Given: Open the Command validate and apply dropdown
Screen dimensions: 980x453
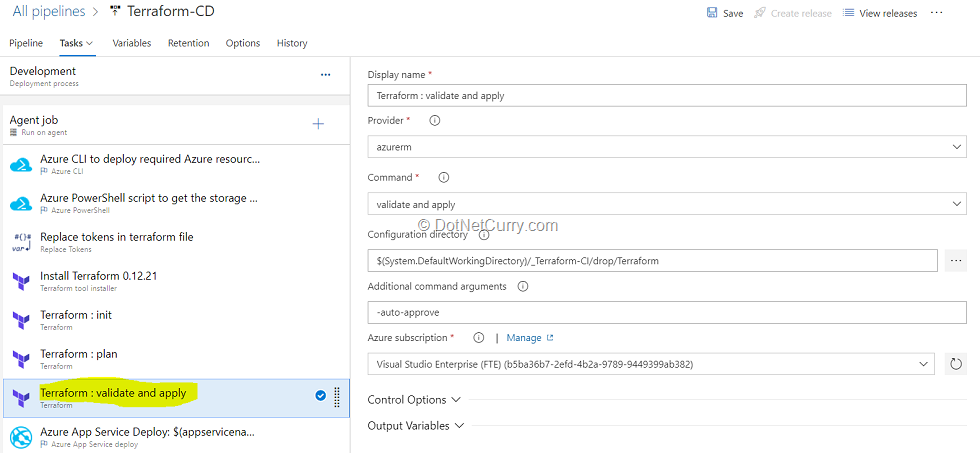Looking at the screenshot, I should [x=667, y=204].
